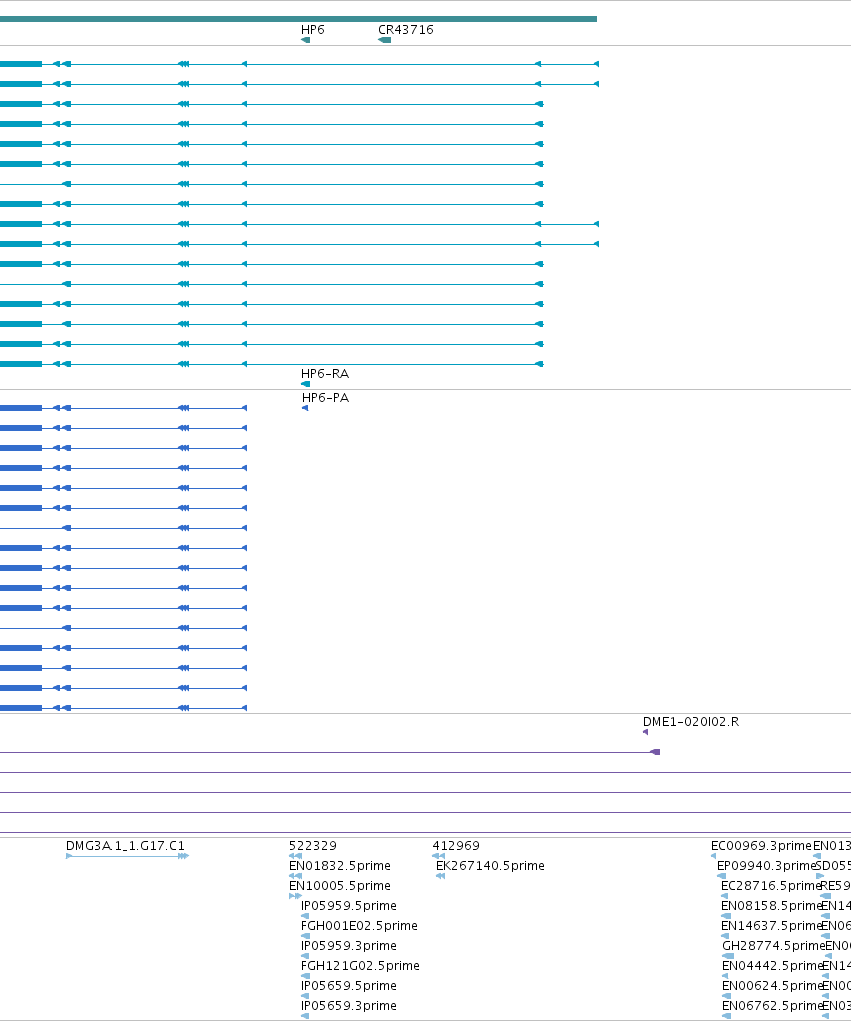Select the HP6-RA transcript glyph
The width and height of the screenshot is (851, 1021).
(x=305, y=384)
